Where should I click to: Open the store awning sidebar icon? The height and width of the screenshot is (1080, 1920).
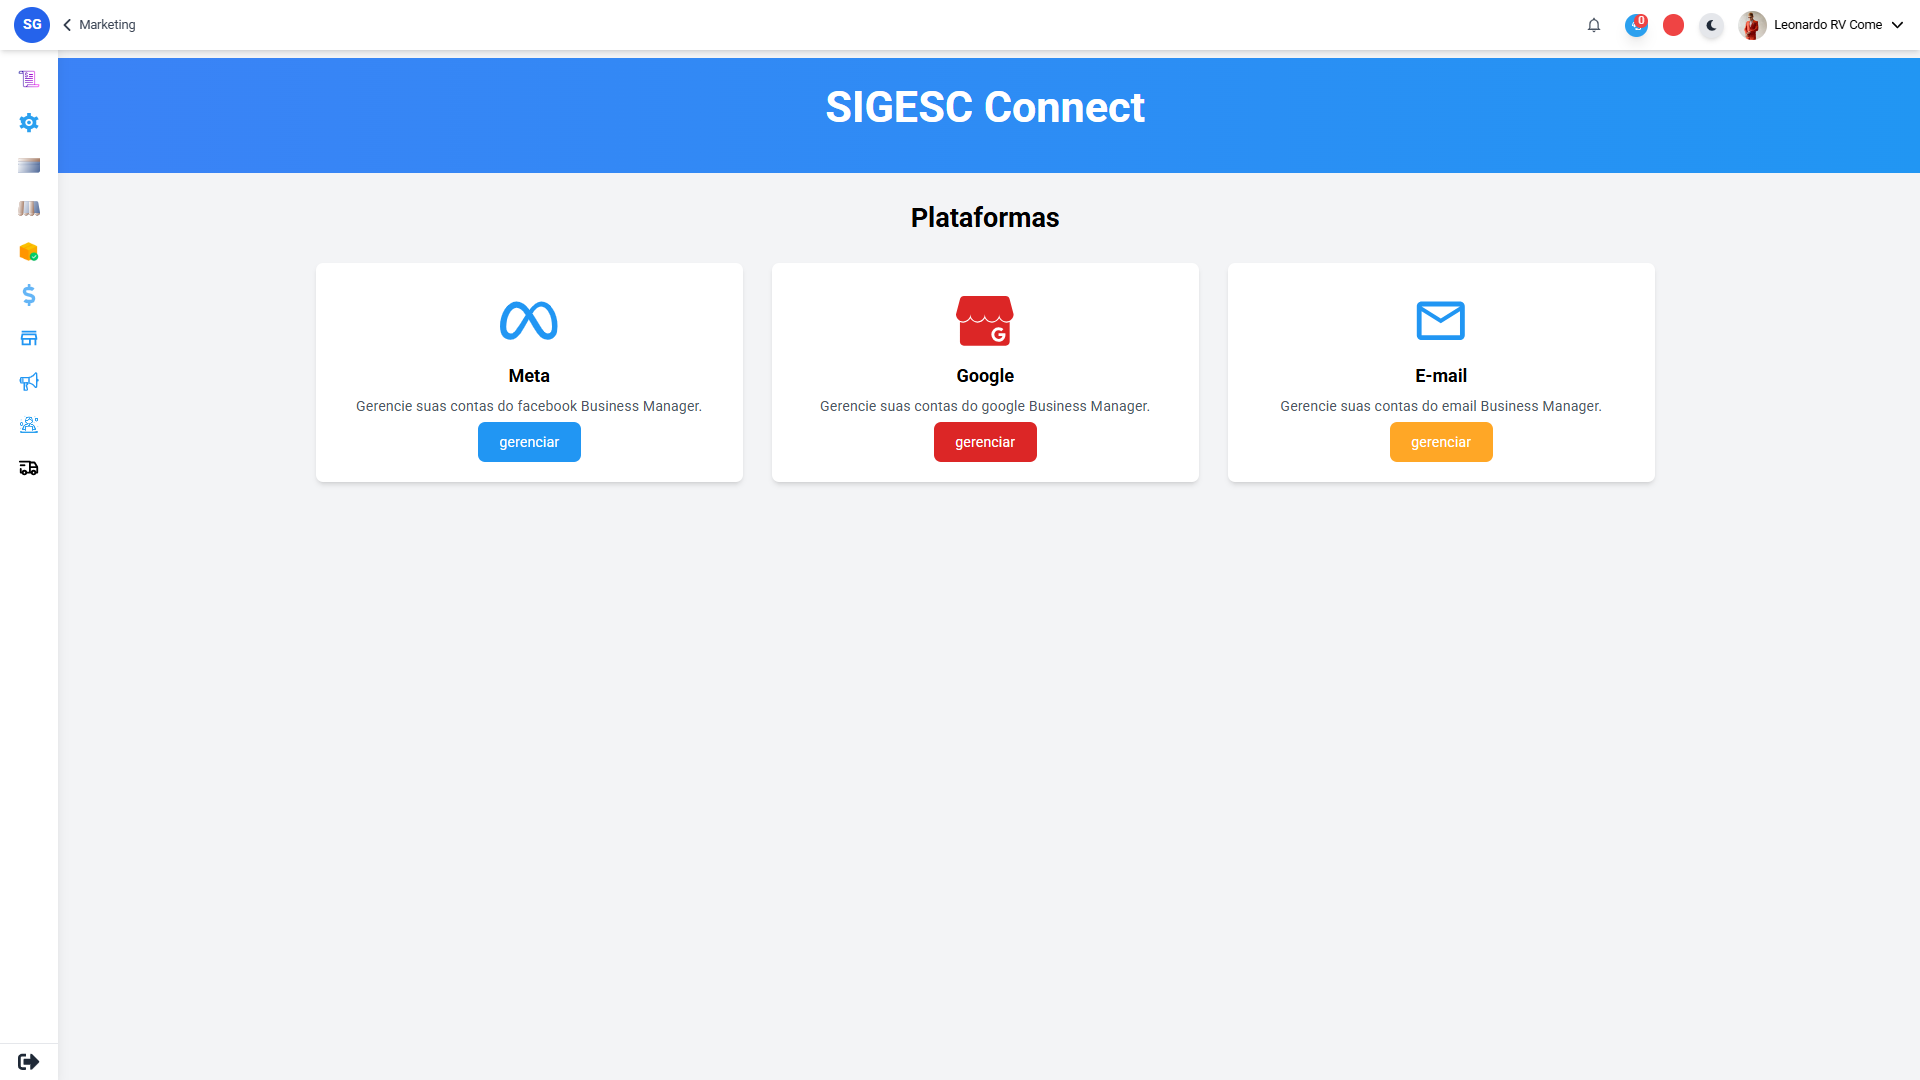pyautogui.click(x=29, y=208)
